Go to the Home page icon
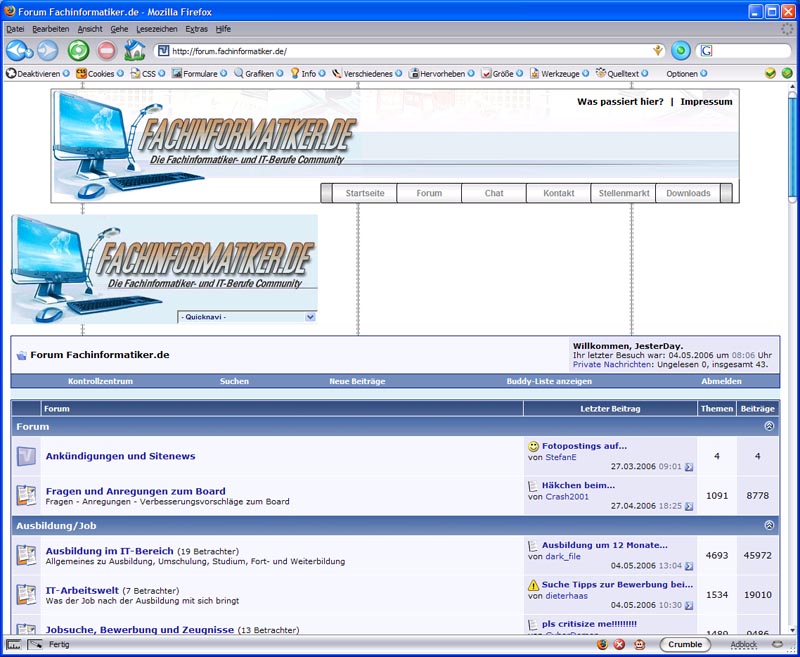The width and height of the screenshot is (800, 657). (x=135, y=50)
